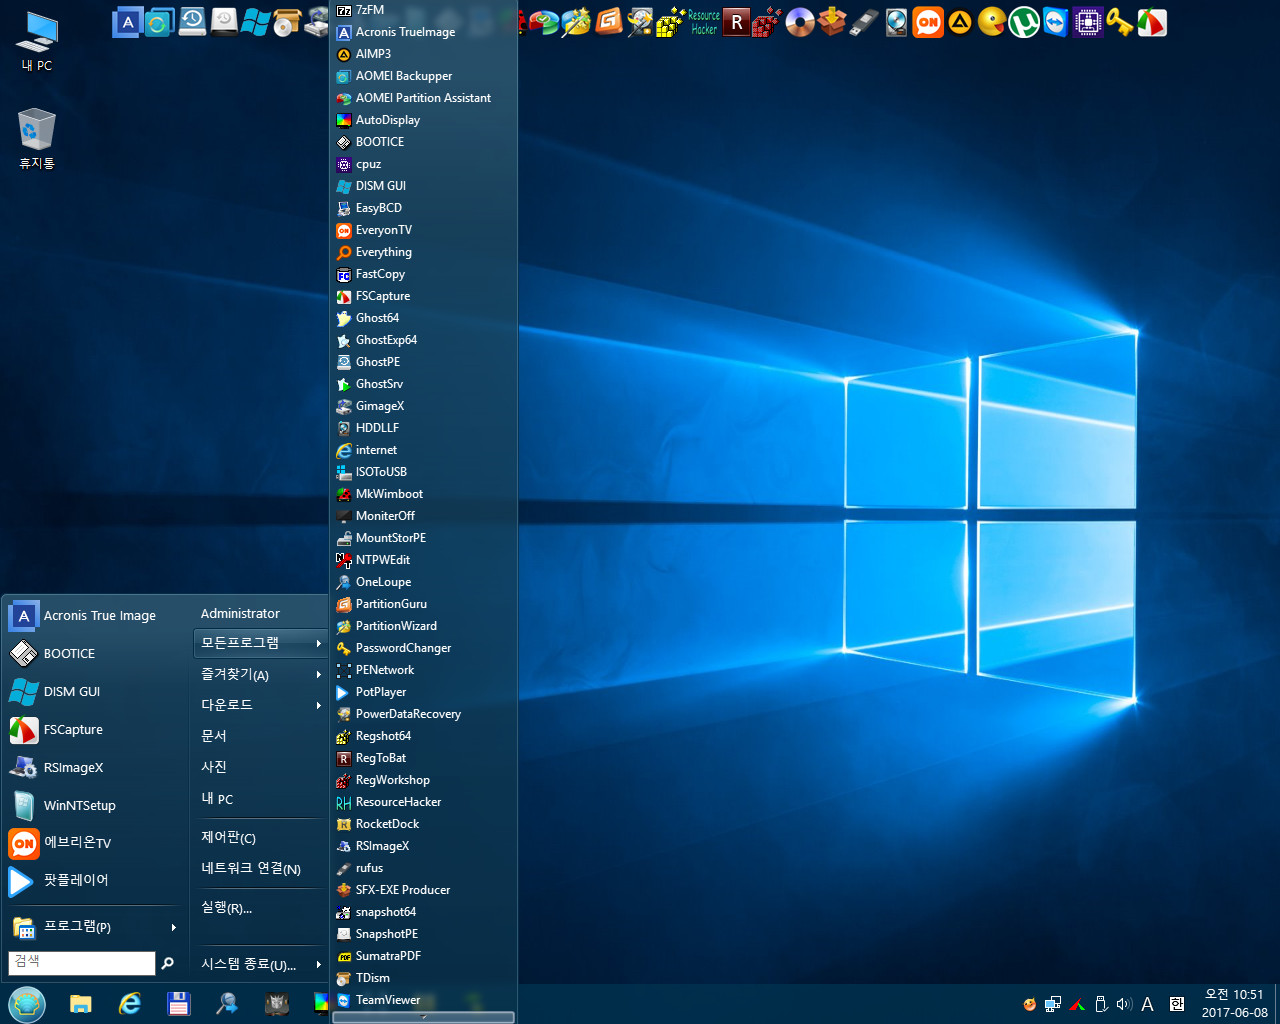The height and width of the screenshot is (1024, 1280).
Task: Click the 검색 search input field
Action: click(82, 962)
